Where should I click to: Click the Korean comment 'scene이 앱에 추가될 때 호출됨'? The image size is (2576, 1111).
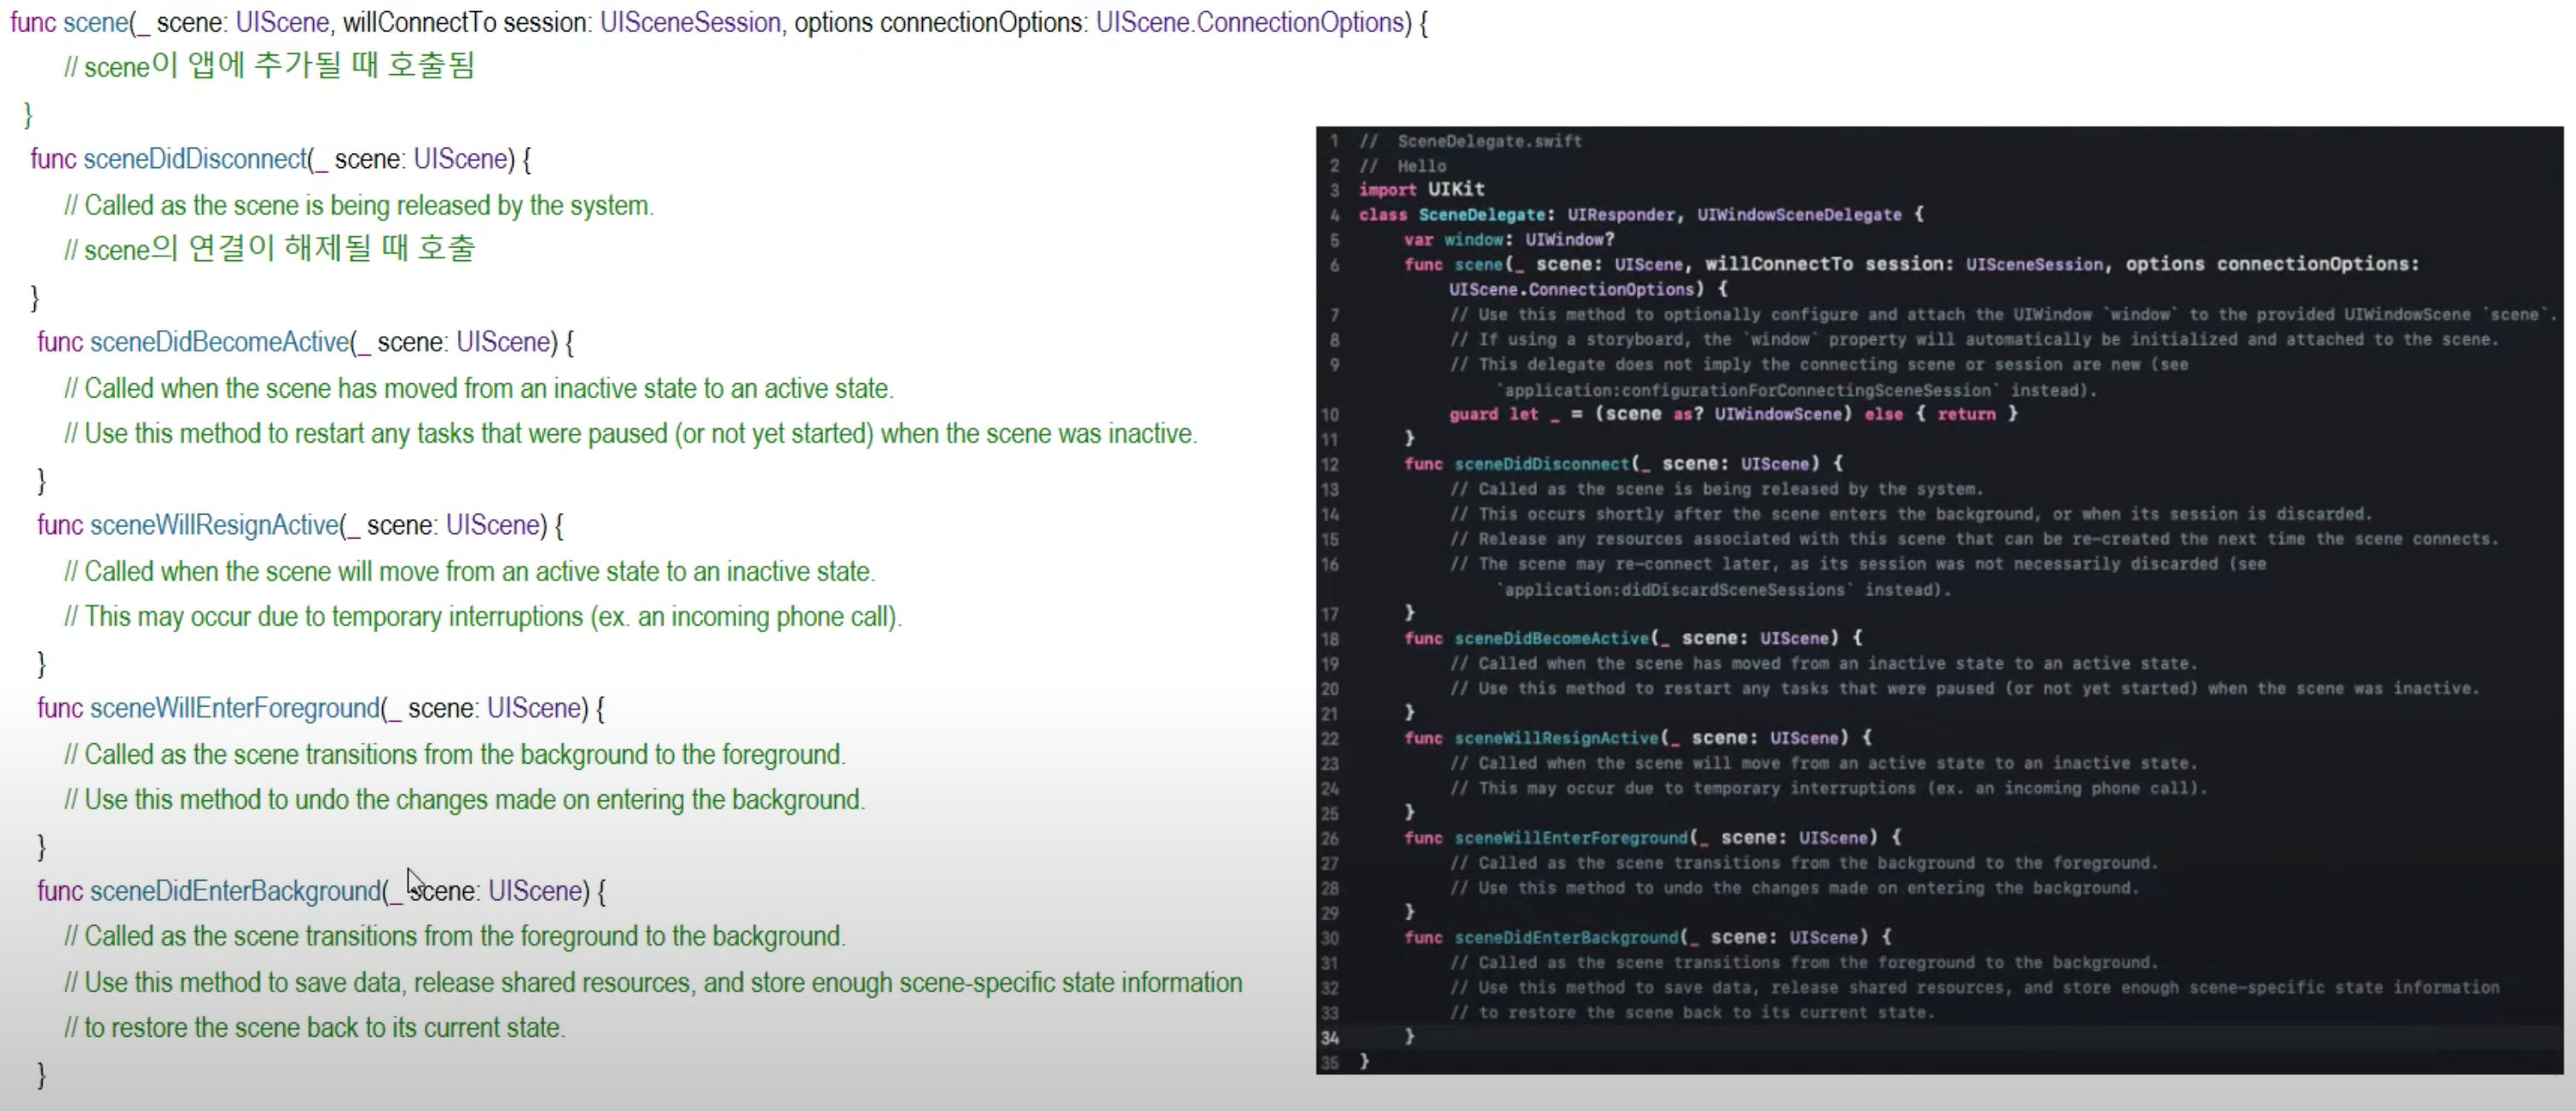point(270,67)
